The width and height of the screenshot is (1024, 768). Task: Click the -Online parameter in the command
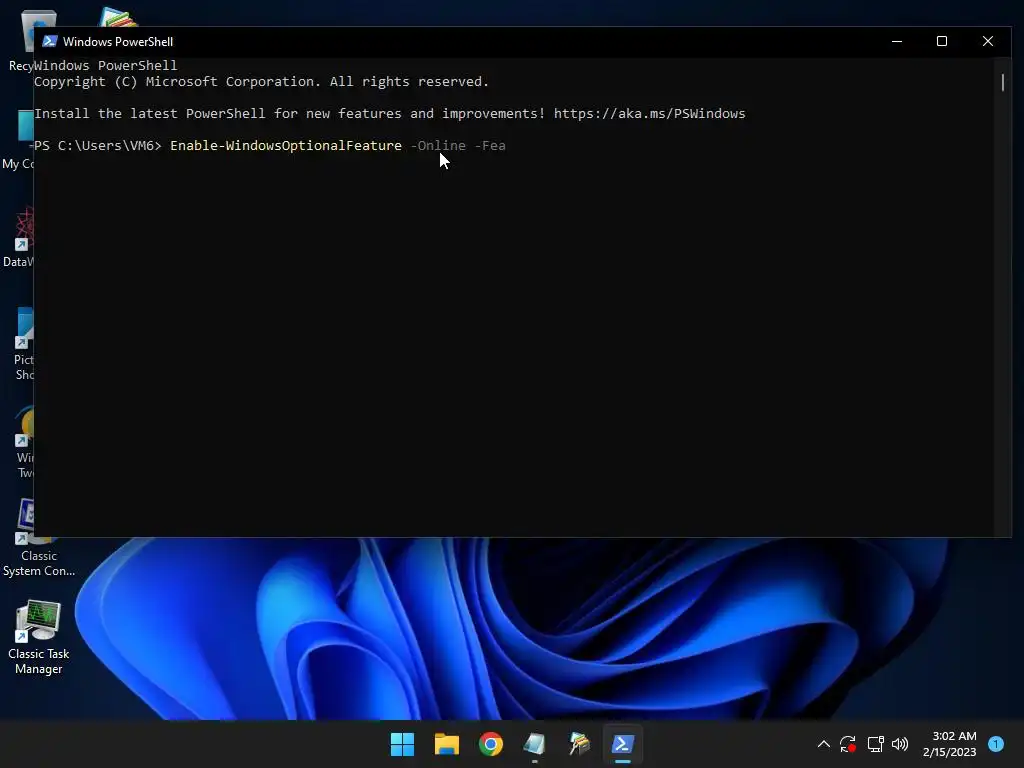pyautogui.click(x=438, y=146)
